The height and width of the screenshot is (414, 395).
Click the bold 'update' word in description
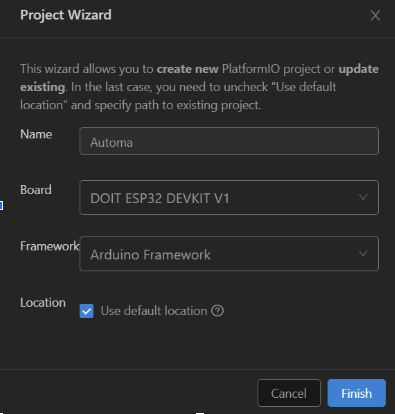(359, 69)
